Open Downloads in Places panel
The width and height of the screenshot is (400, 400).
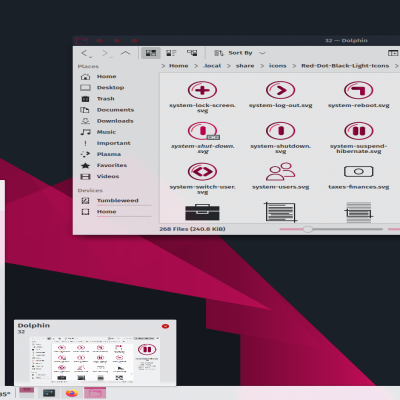(115, 121)
